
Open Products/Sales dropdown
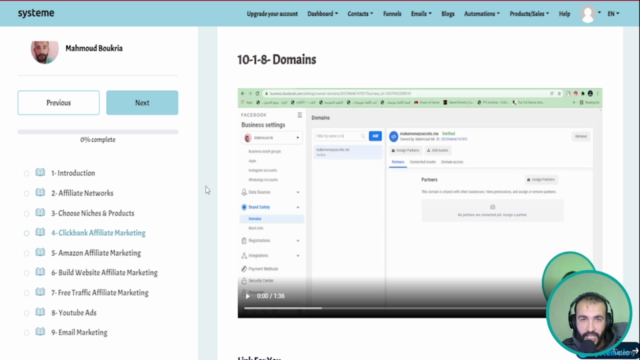[x=529, y=14]
